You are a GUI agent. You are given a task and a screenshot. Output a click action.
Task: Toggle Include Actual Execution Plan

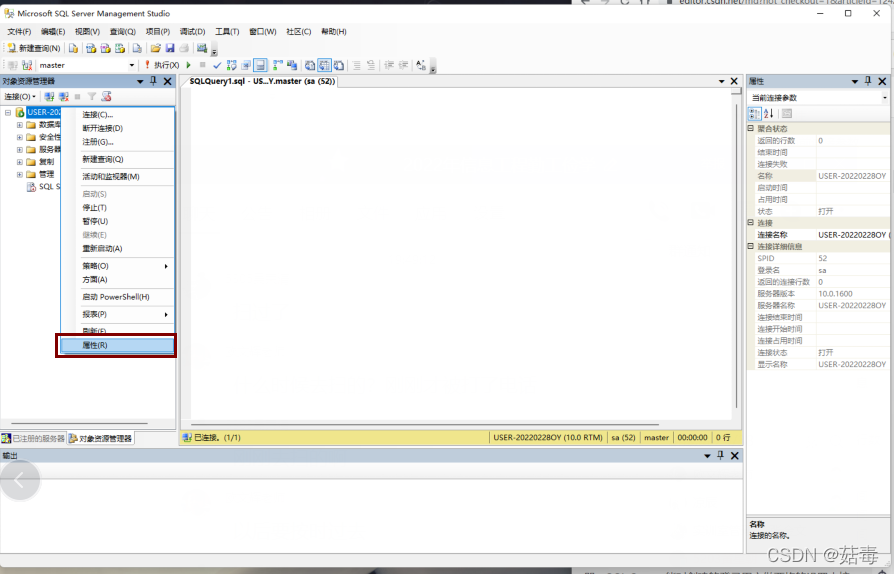pos(278,65)
